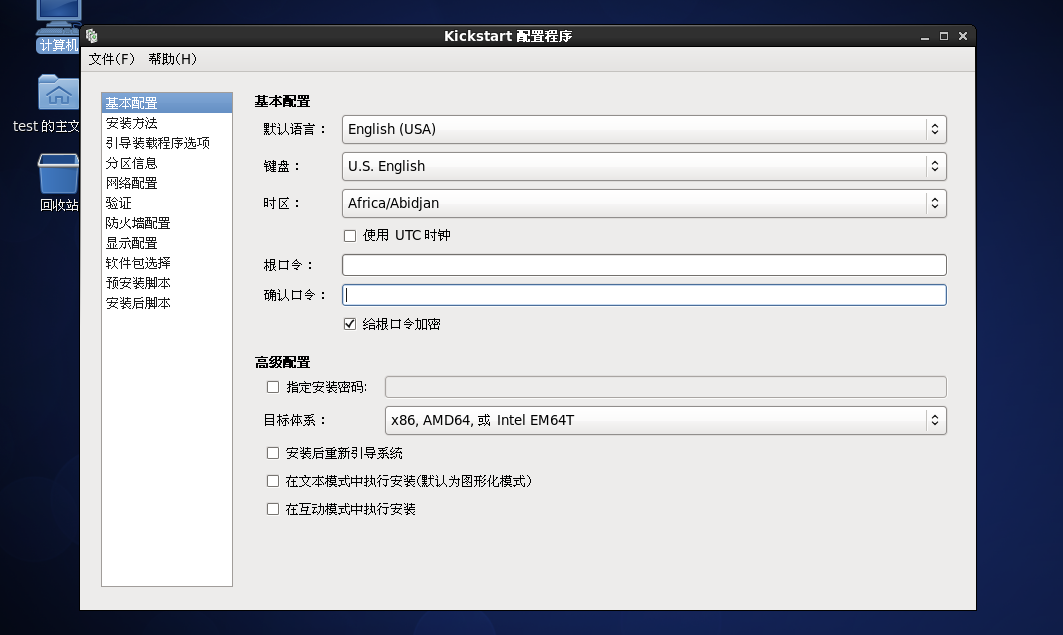Select 显示配置 in the sidebar
Screen dimensions: 1063x635
click(167, 243)
